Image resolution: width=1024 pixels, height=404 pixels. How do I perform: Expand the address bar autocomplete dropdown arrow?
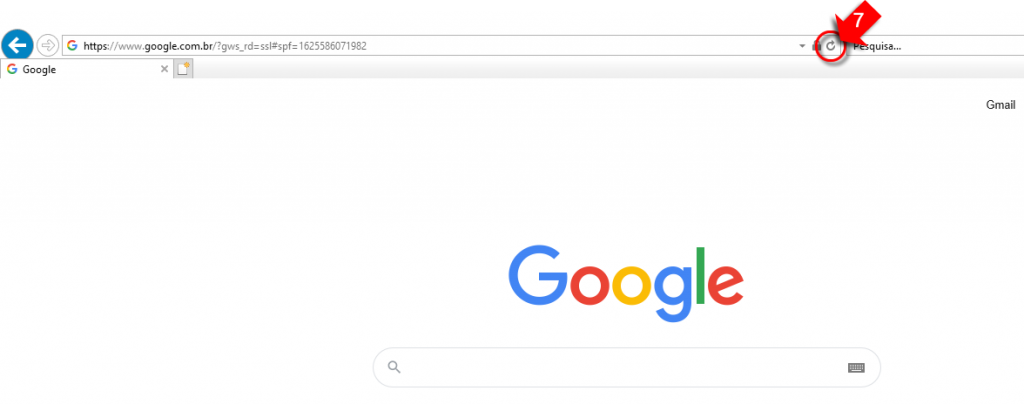coord(802,46)
